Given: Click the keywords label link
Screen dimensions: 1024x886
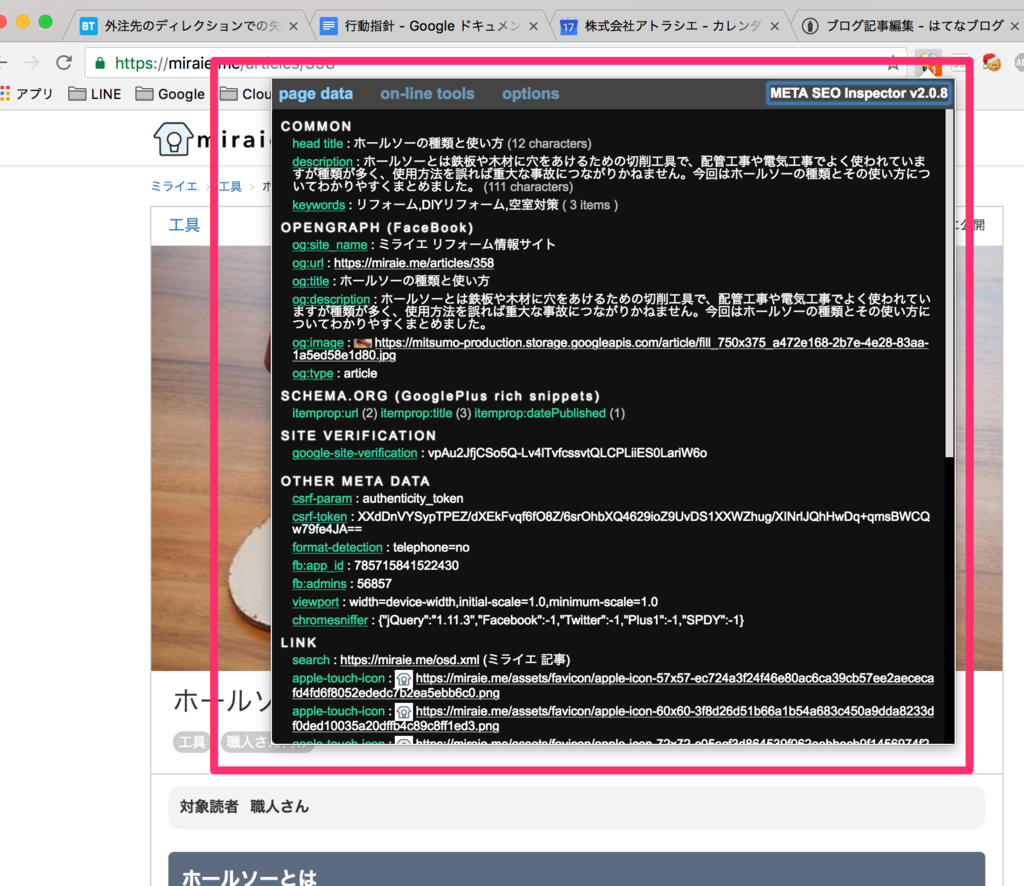Looking at the screenshot, I should point(318,205).
